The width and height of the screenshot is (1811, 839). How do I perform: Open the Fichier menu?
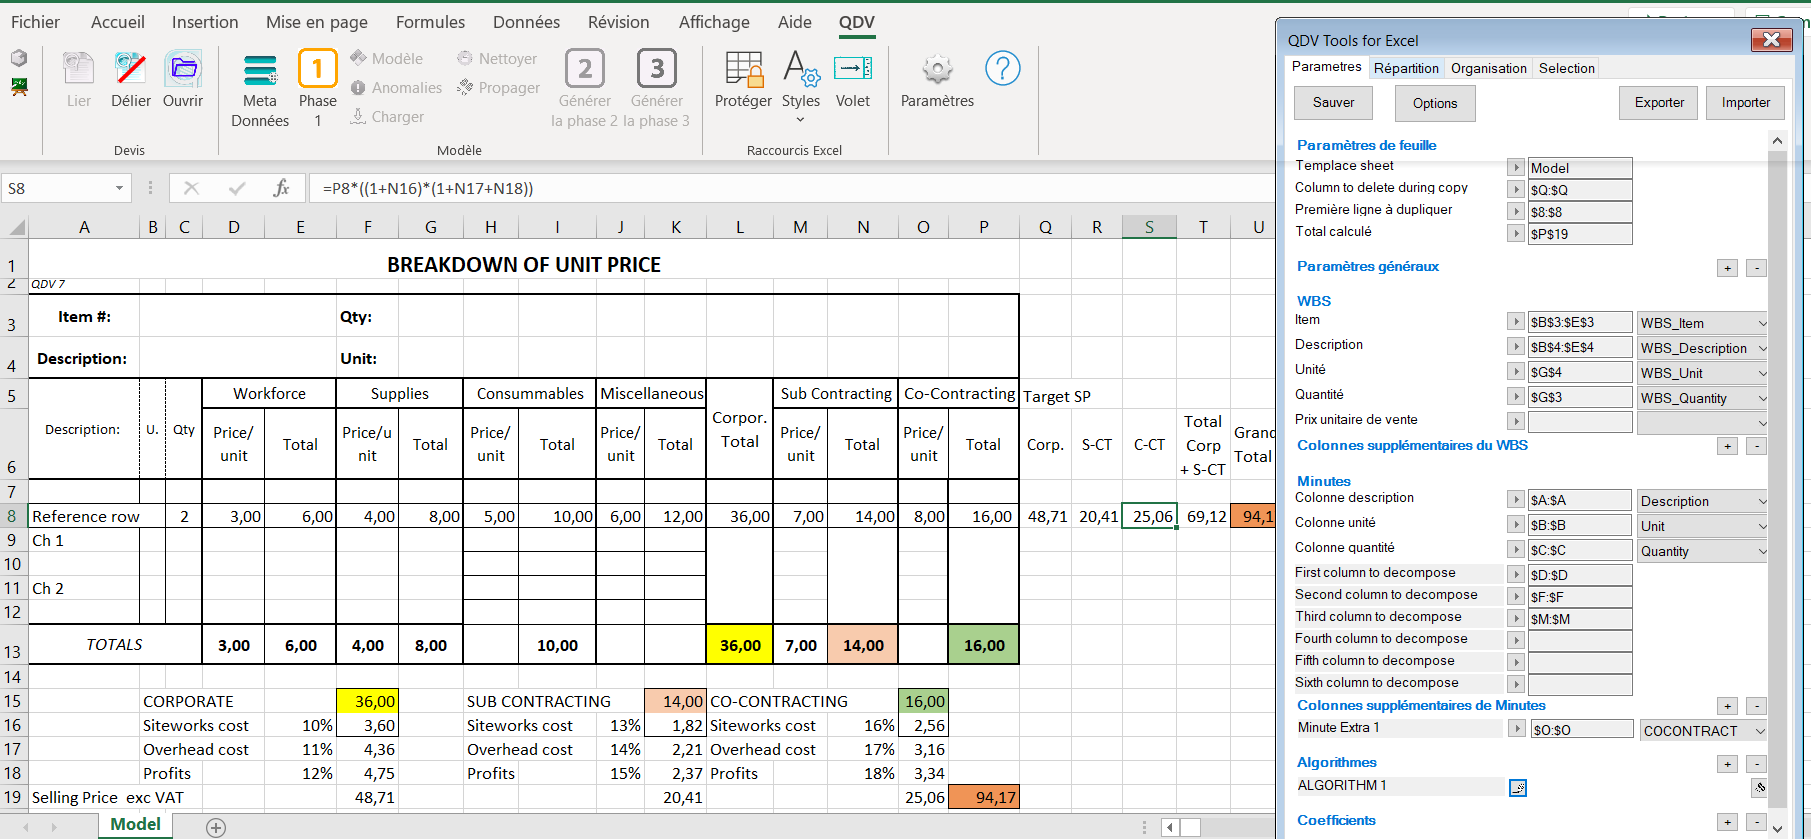[35, 22]
